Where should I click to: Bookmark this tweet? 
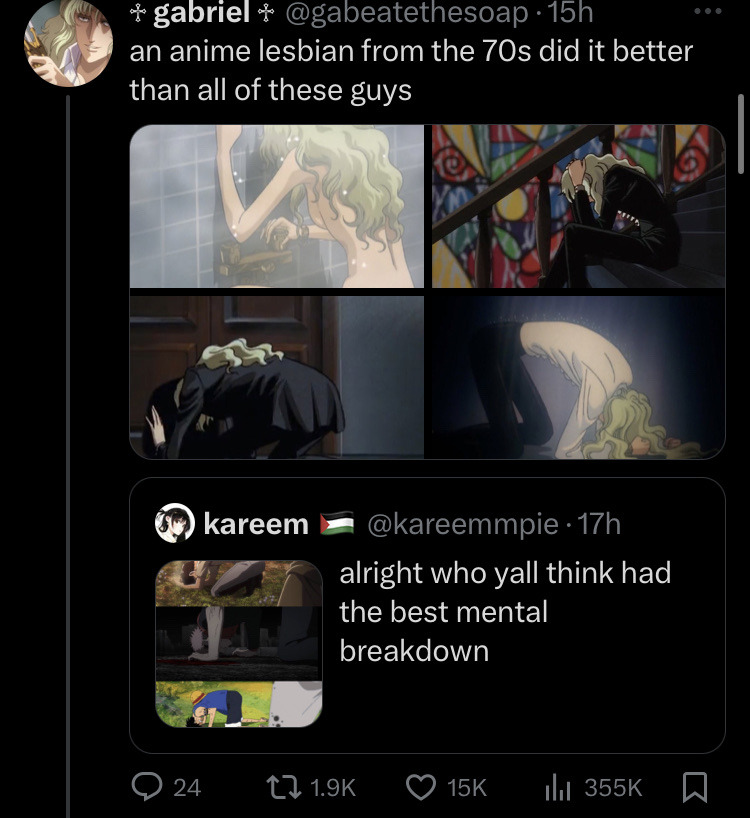(694, 788)
